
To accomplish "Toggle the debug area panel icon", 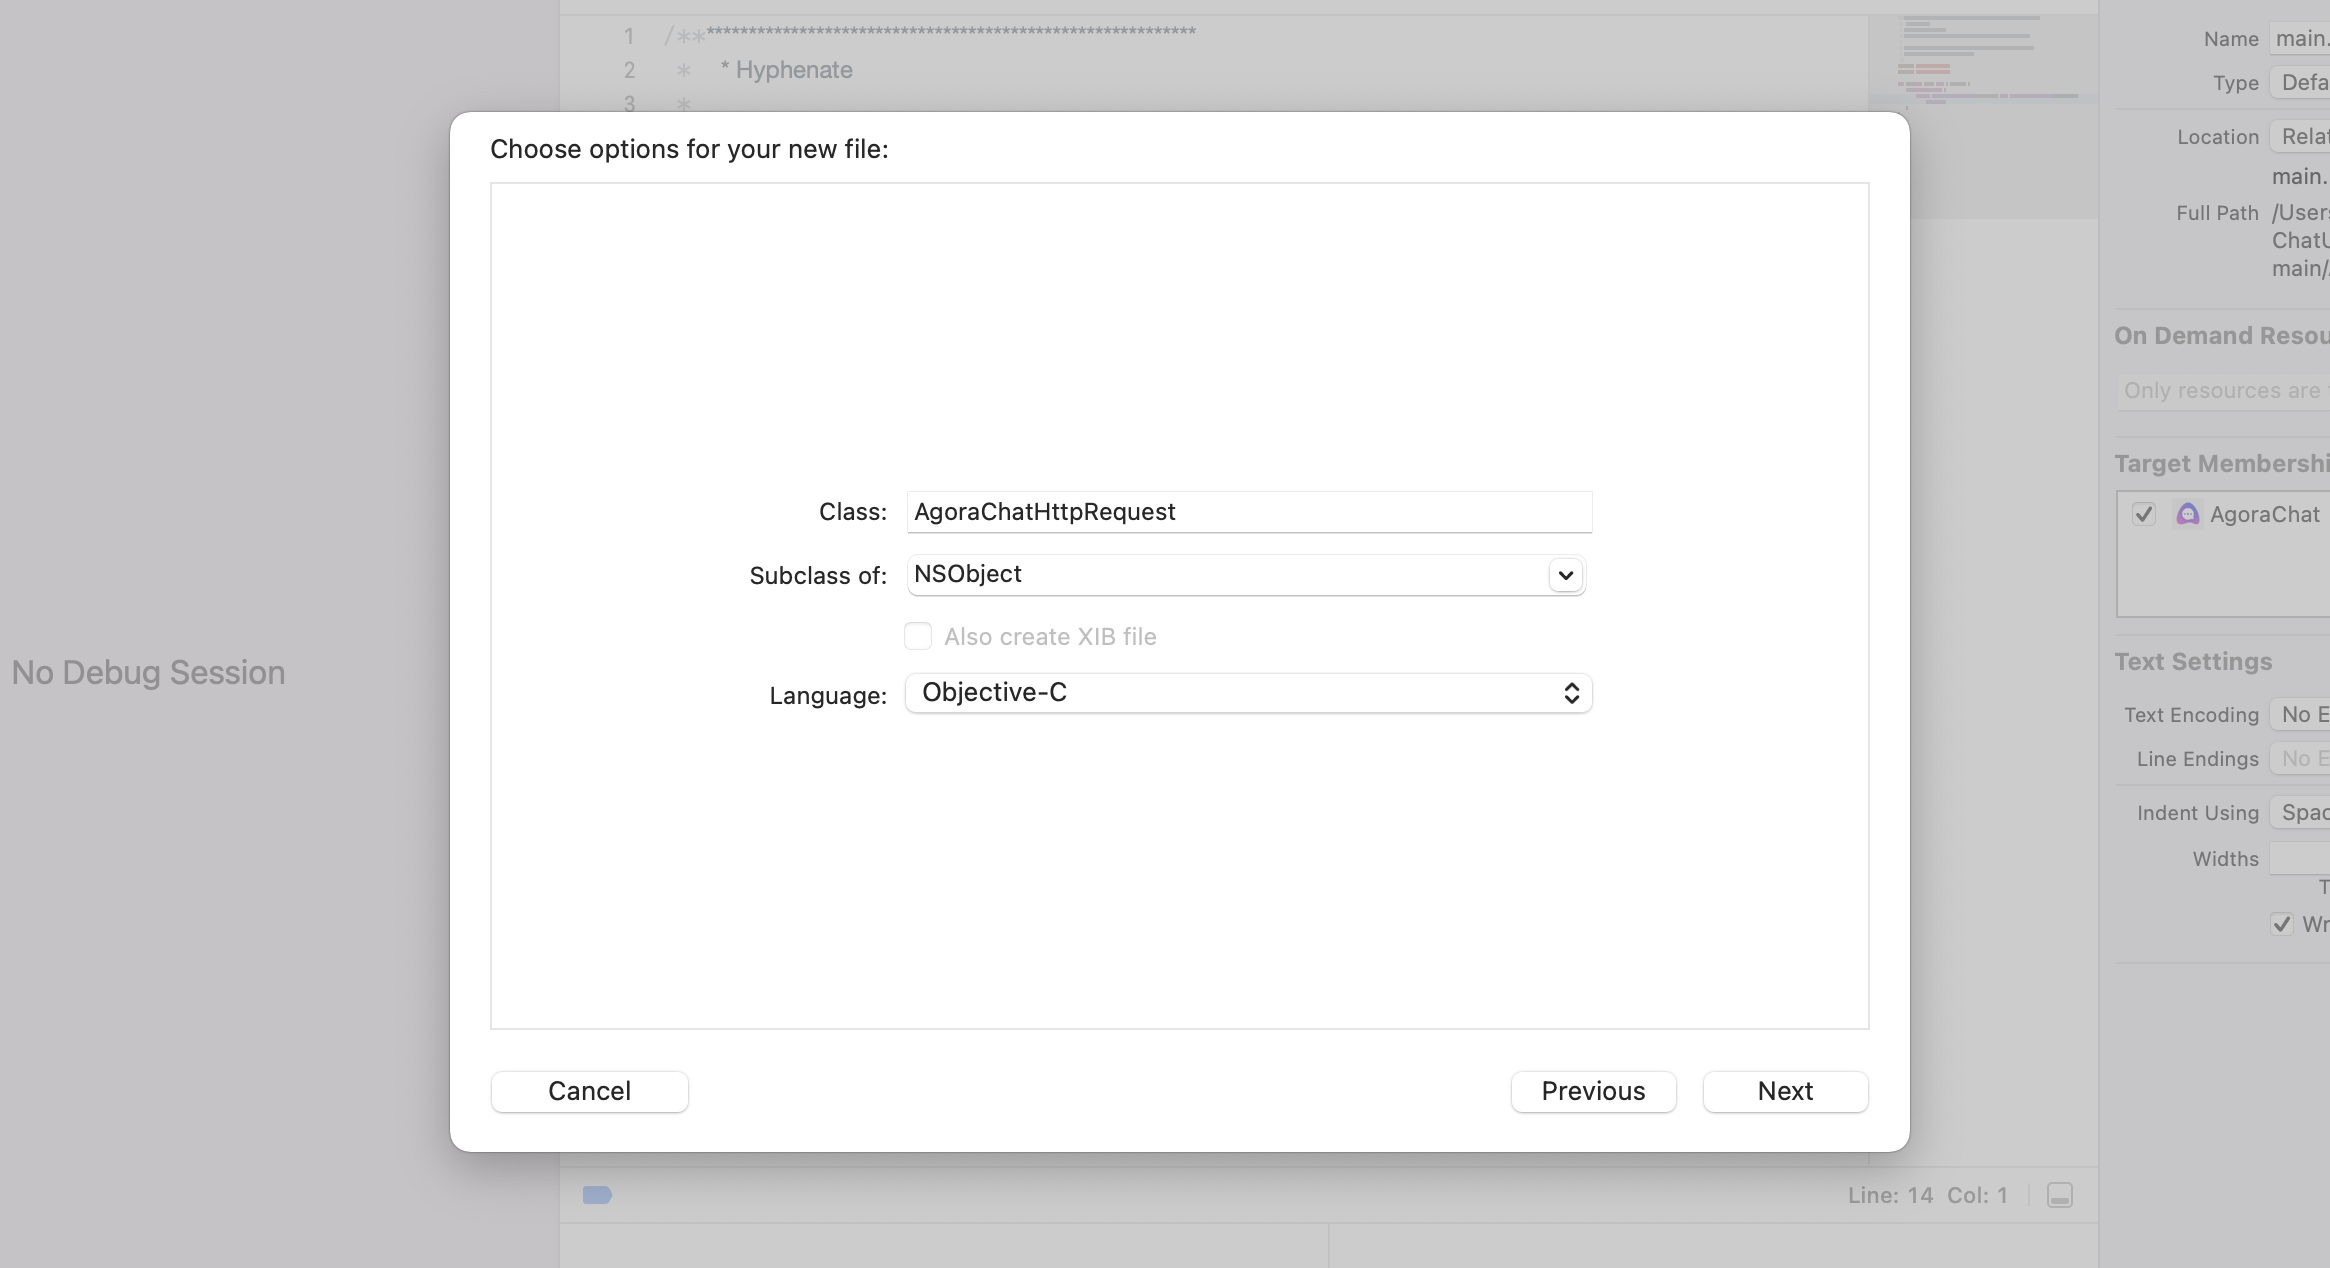I will [2060, 1195].
